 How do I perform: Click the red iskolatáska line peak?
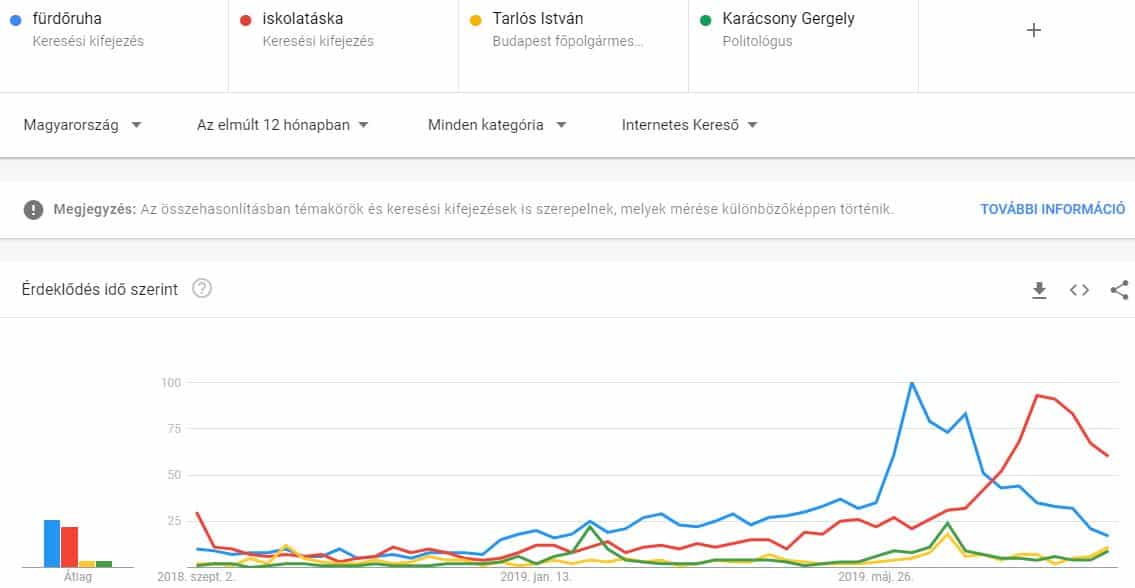coord(1037,395)
